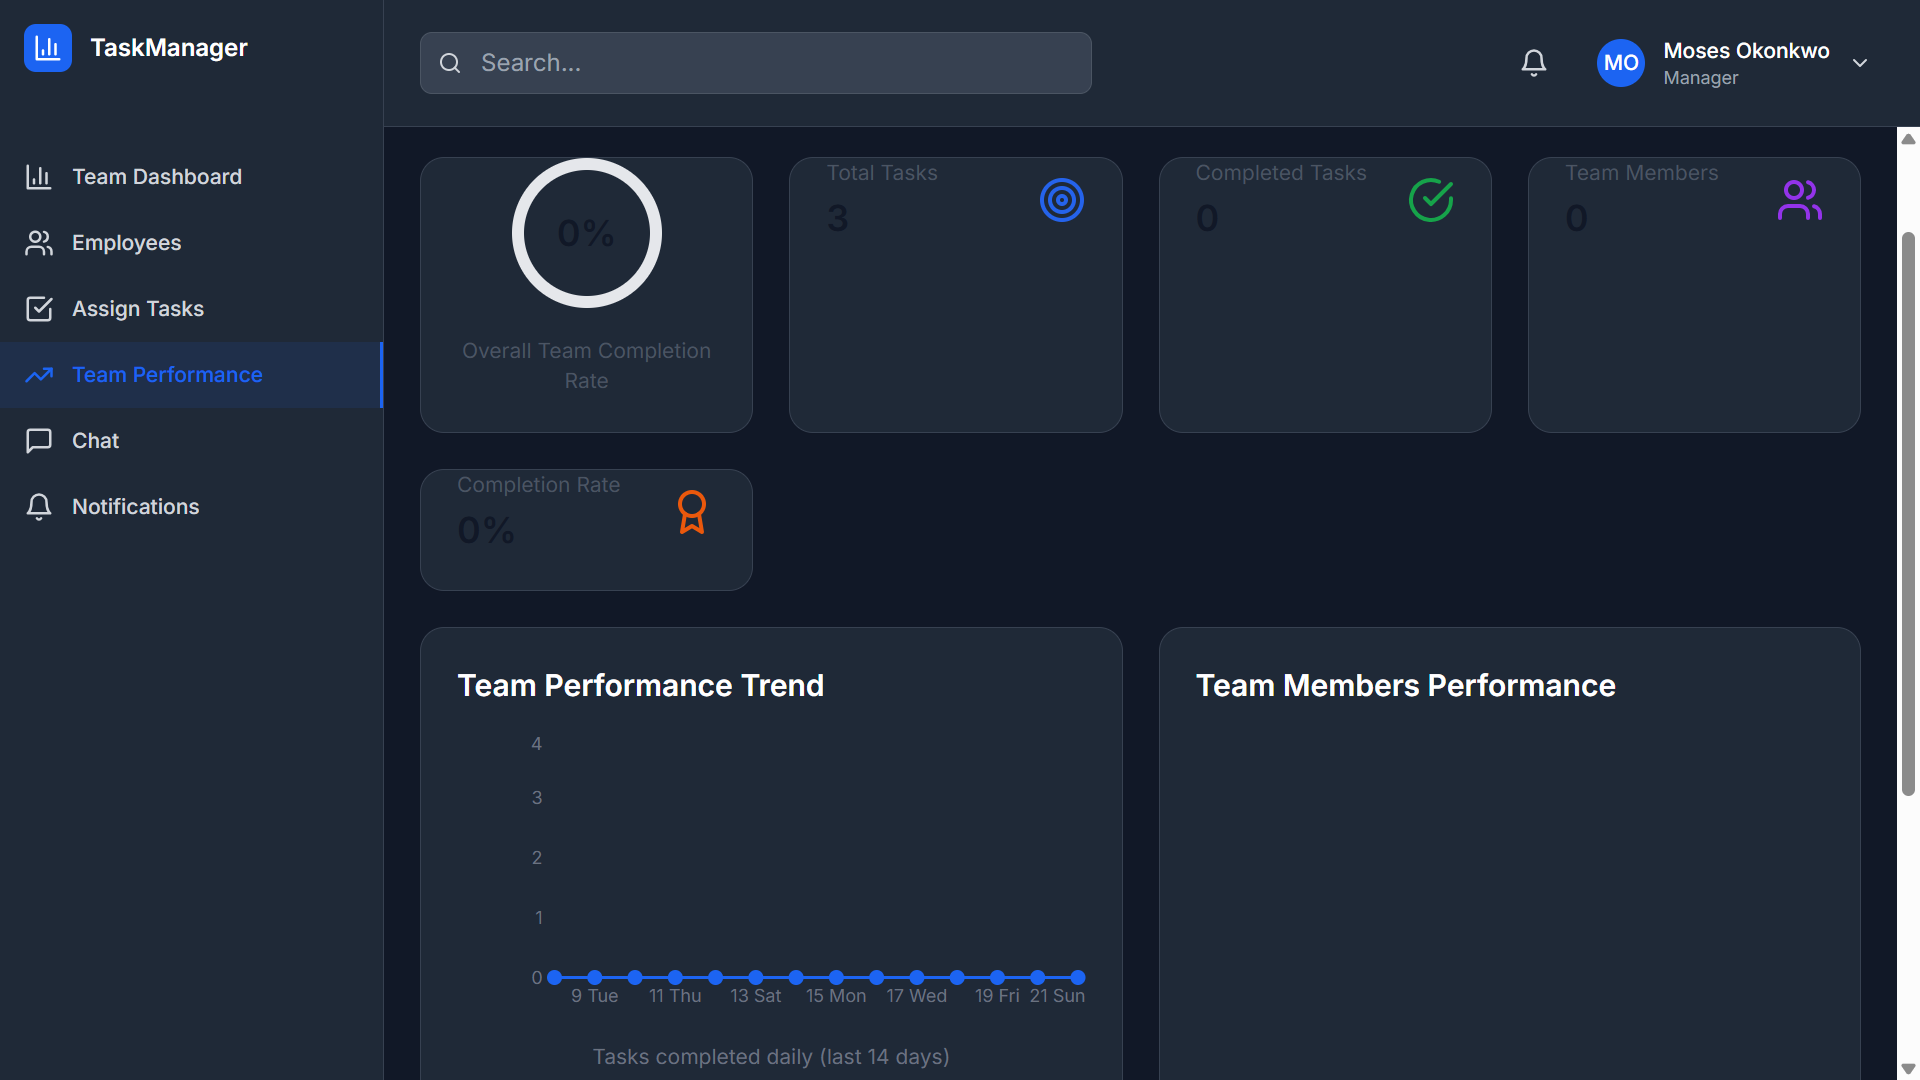Click the Overall Team Completion Rate caption
The height and width of the screenshot is (1080, 1920).
tap(587, 366)
